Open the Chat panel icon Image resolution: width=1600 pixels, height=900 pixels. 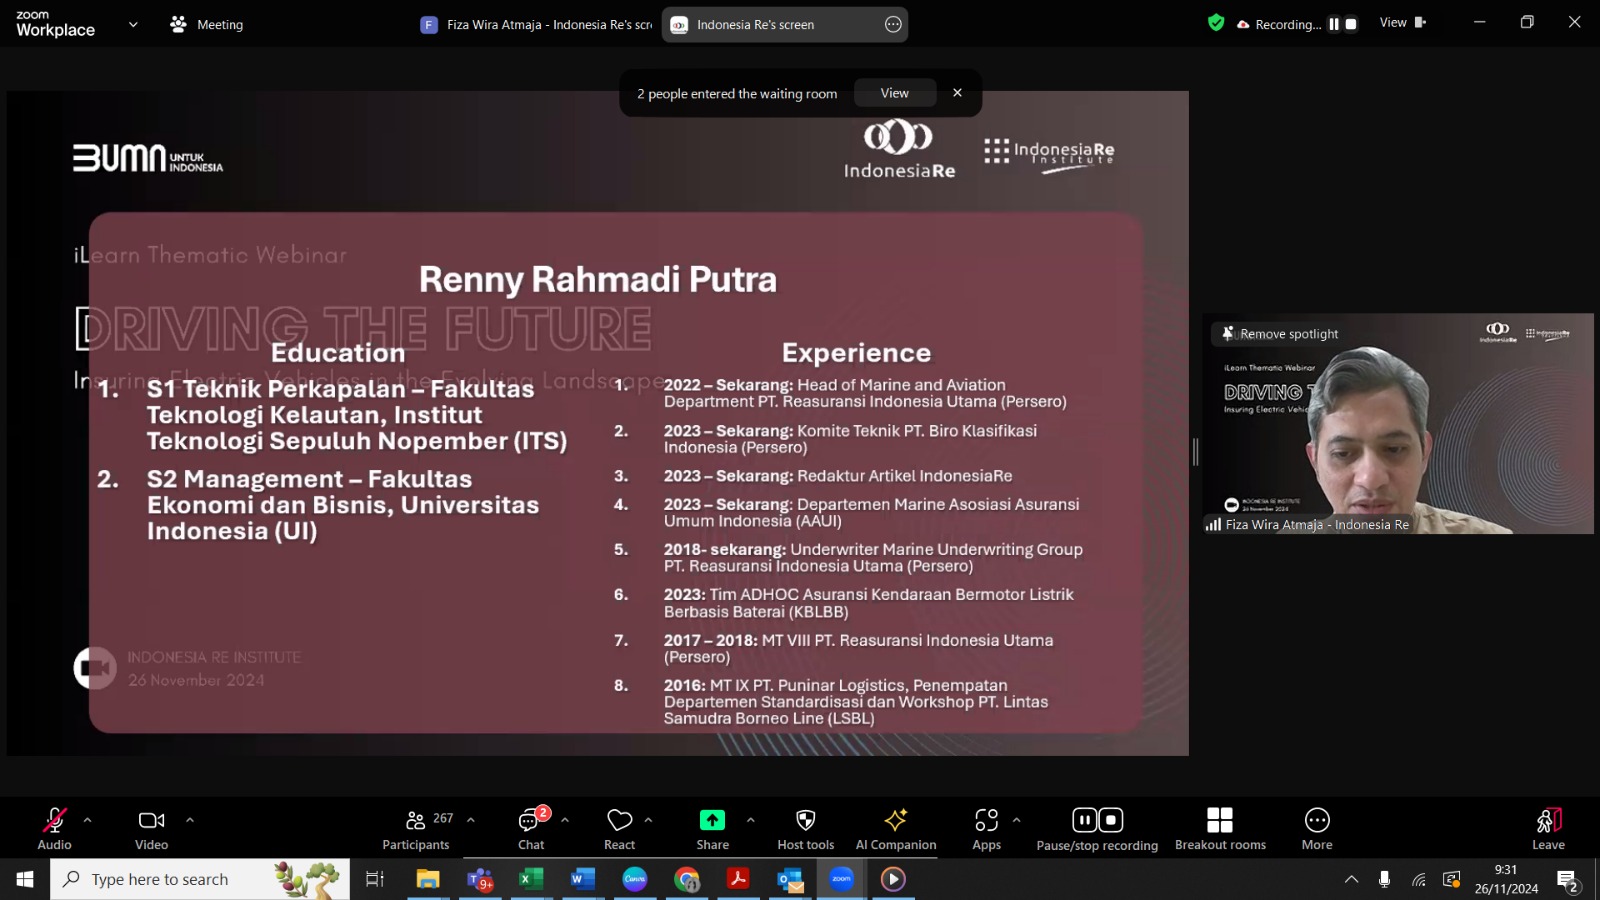tap(531, 820)
